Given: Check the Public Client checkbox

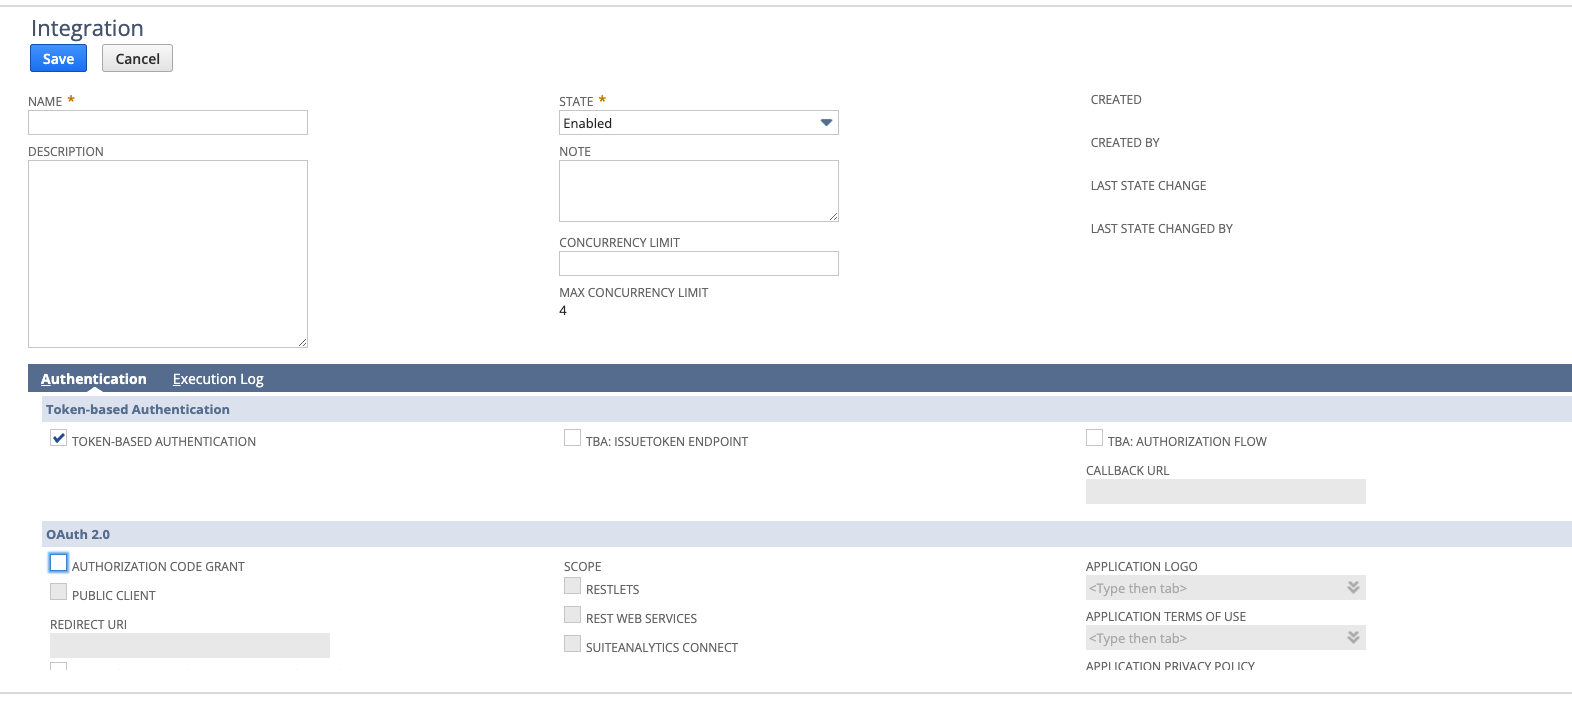Looking at the screenshot, I should 59,592.
